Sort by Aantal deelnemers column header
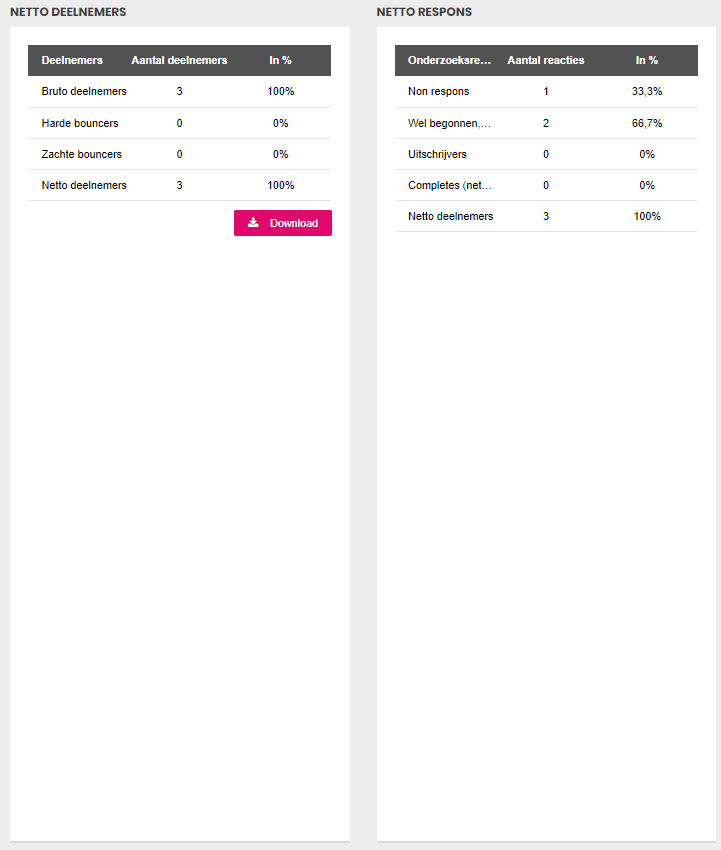Image resolution: width=721 pixels, height=850 pixels. pyautogui.click(x=179, y=60)
